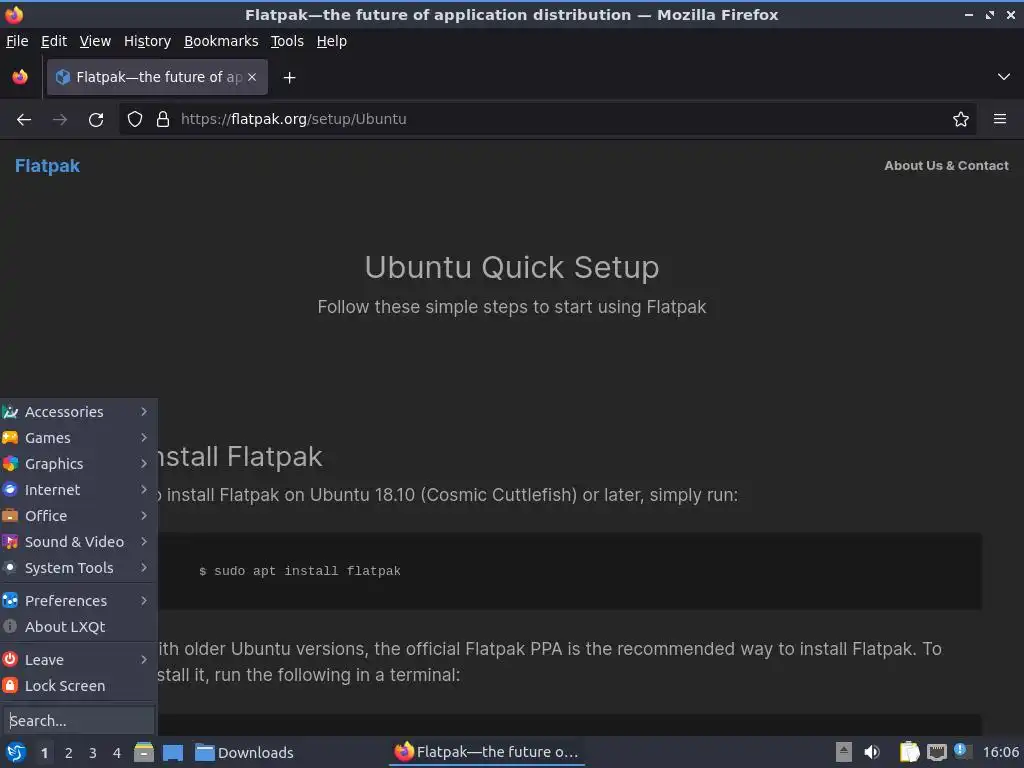Expand the Graphics menu category
1024x768 pixels.
click(x=78, y=464)
